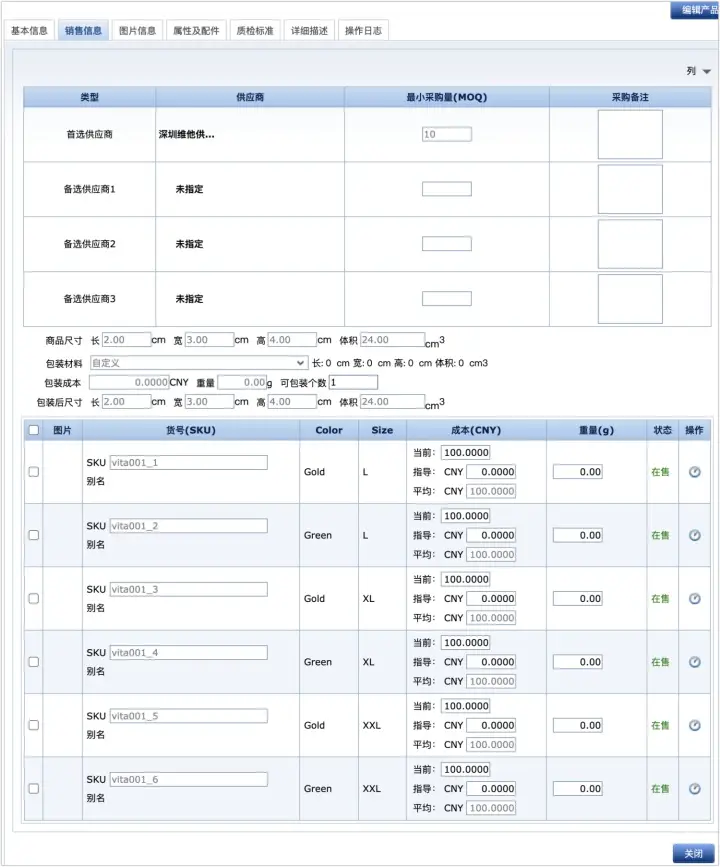Click the clock icon for SKU vita001_2

[695, 535]
